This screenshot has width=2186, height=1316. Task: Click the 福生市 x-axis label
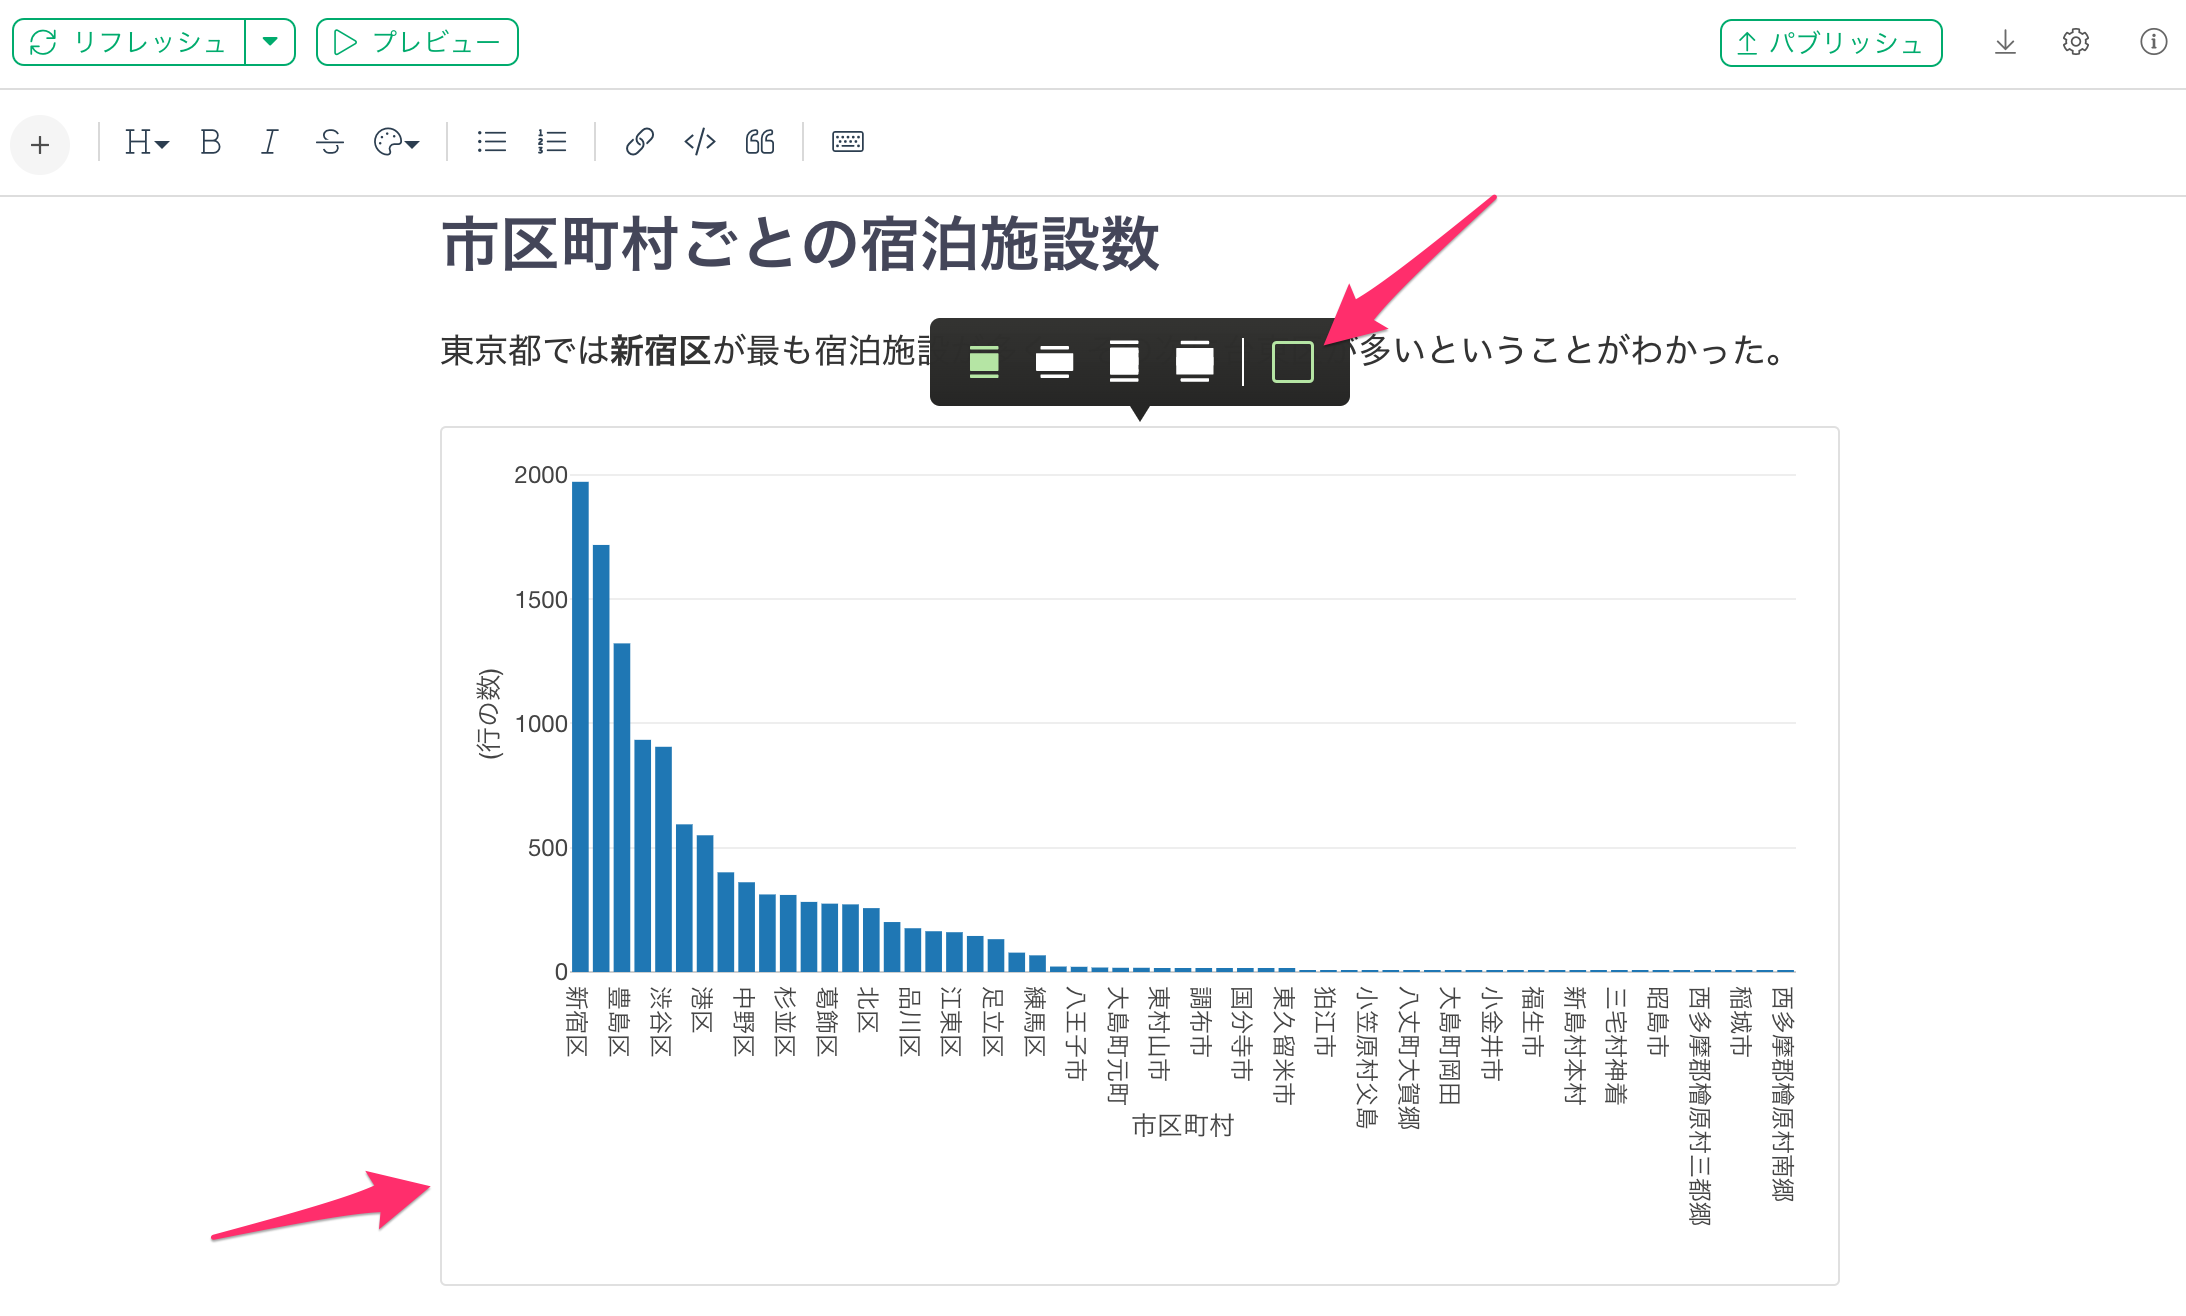[1533, 1021]
